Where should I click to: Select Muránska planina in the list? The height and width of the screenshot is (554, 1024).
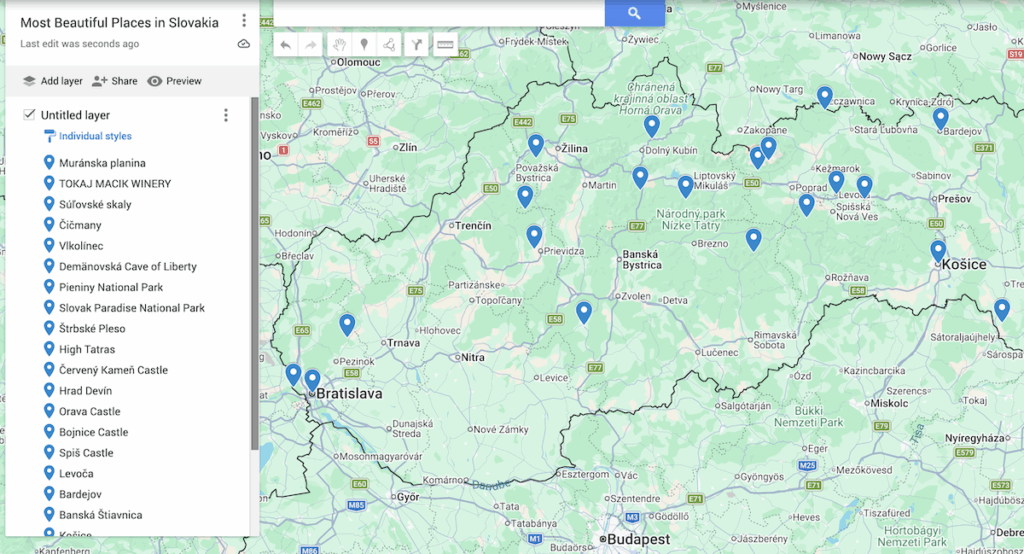102,163
